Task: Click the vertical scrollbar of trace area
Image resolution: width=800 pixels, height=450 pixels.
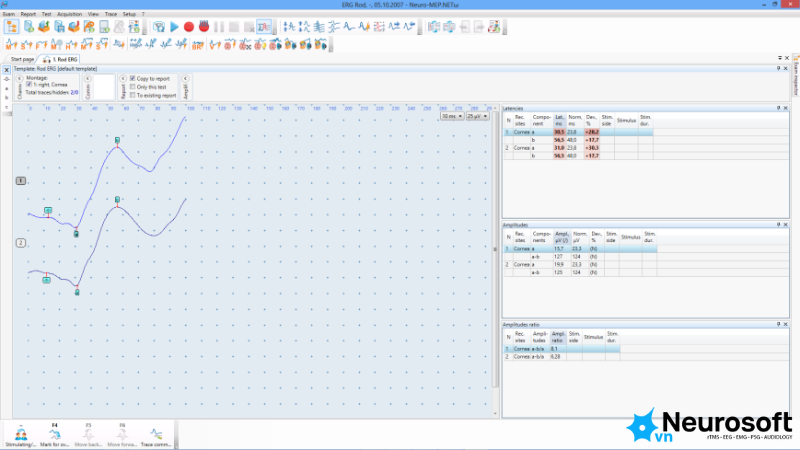Action: point(495,250)
